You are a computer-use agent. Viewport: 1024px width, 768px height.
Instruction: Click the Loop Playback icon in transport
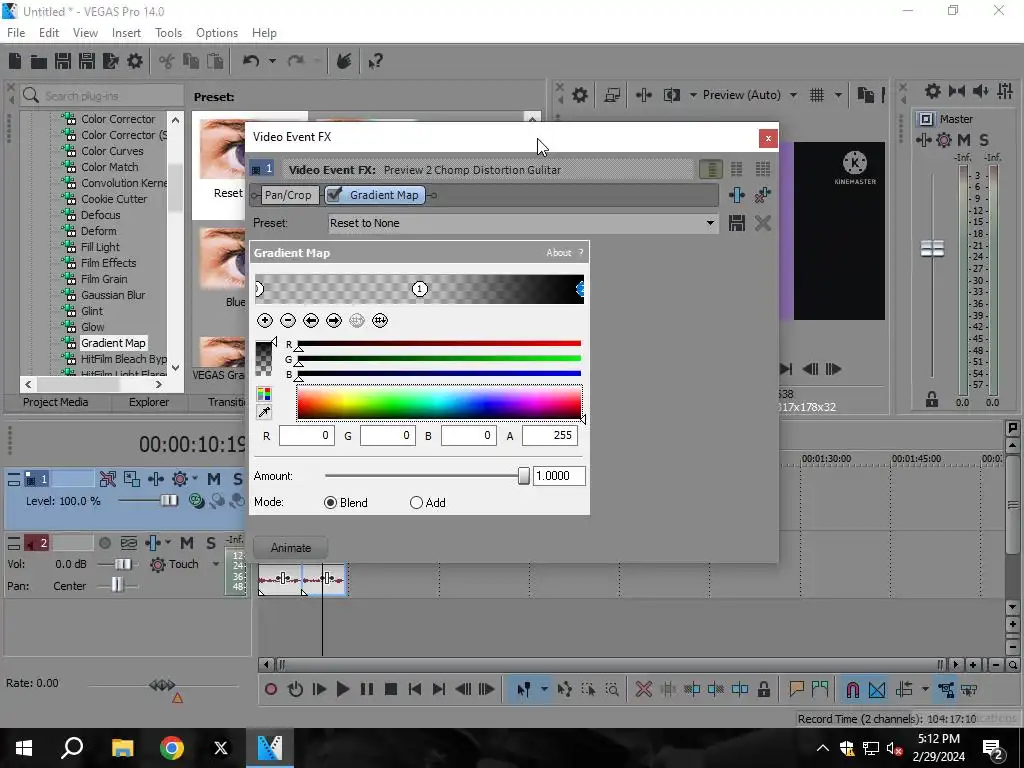[x=295, y=689]
